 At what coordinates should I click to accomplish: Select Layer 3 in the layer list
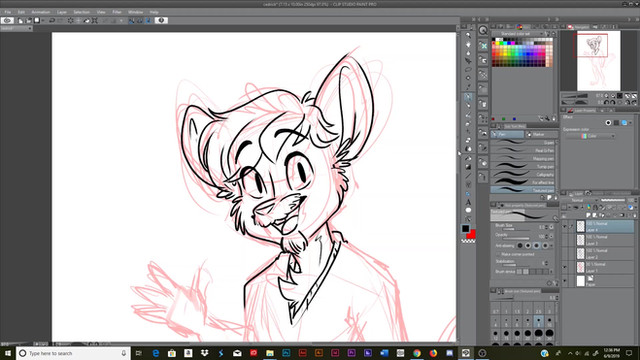click(606, 240)
